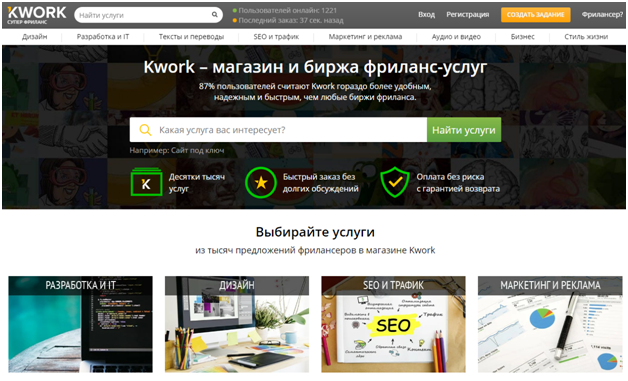Viewport: 628px width, 381px height.
Task: Open the 'РАЗРАБОТКА И IT' category card
Action: [x=81, y=324]
